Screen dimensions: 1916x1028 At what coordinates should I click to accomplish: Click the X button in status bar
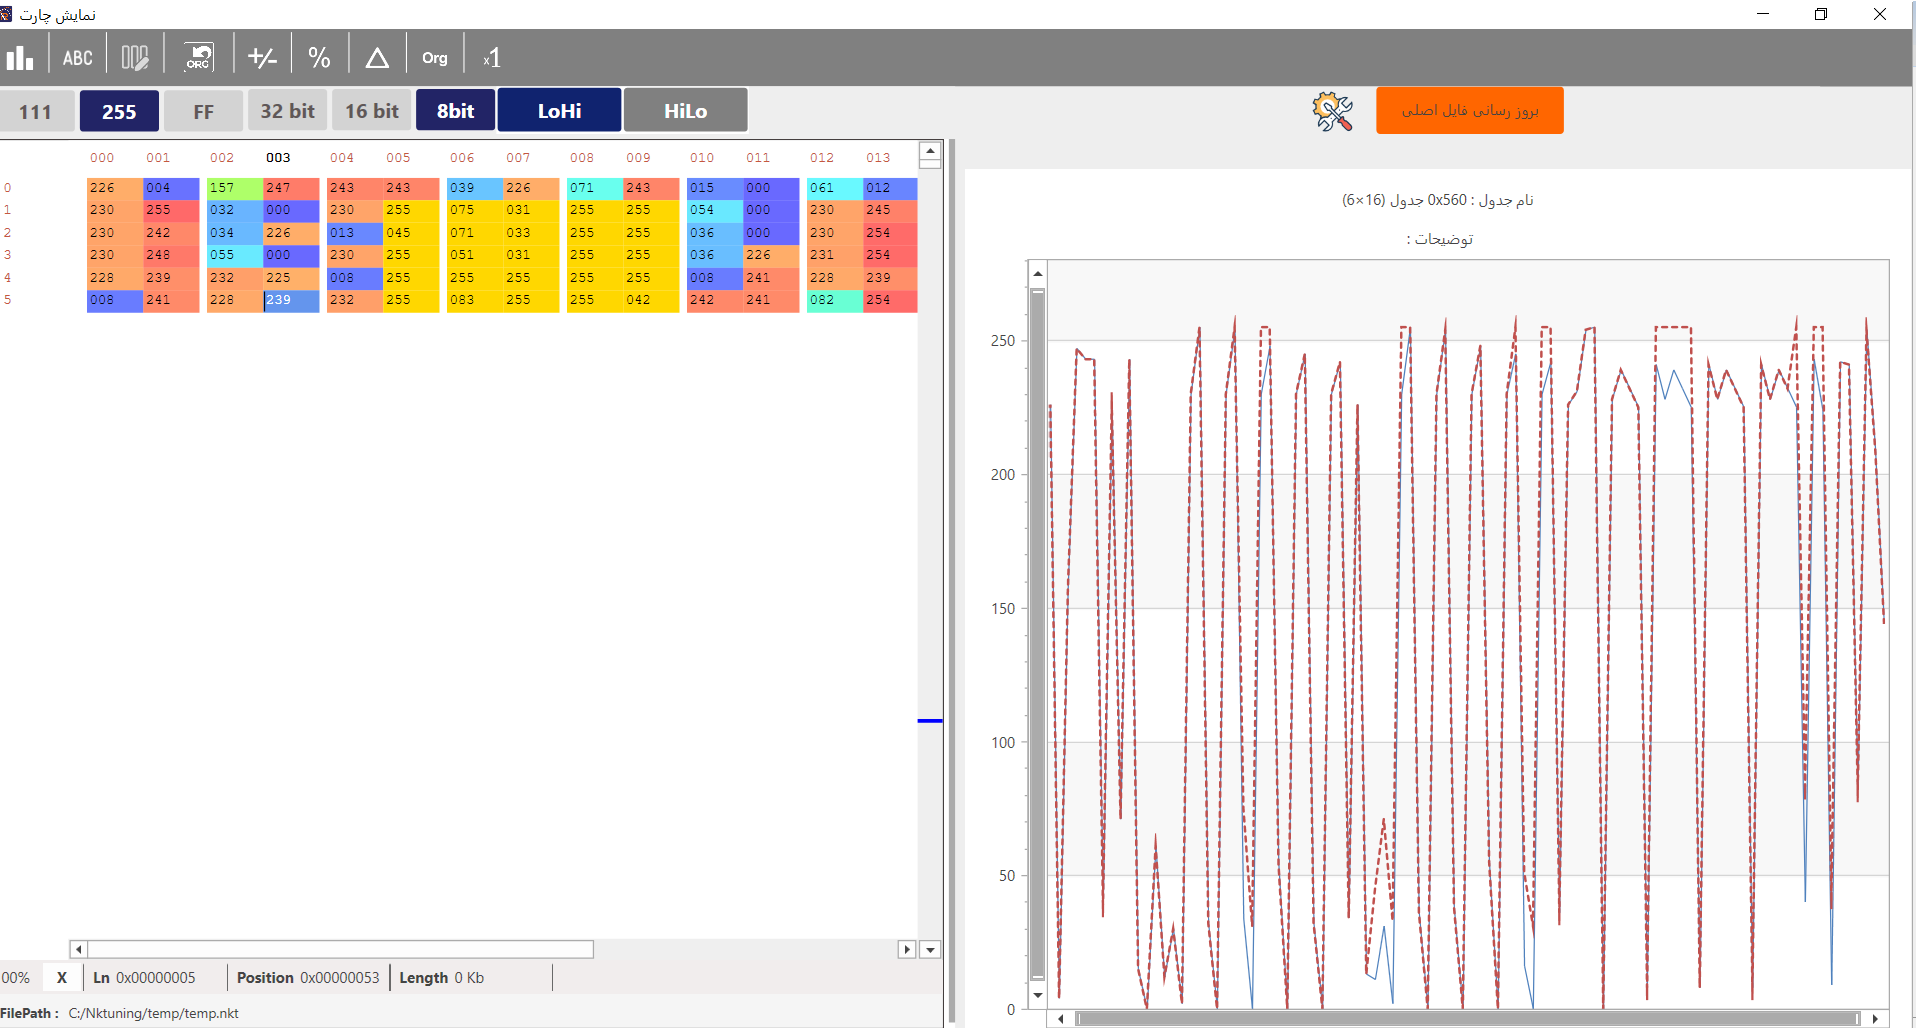click(x=62, y=978)
